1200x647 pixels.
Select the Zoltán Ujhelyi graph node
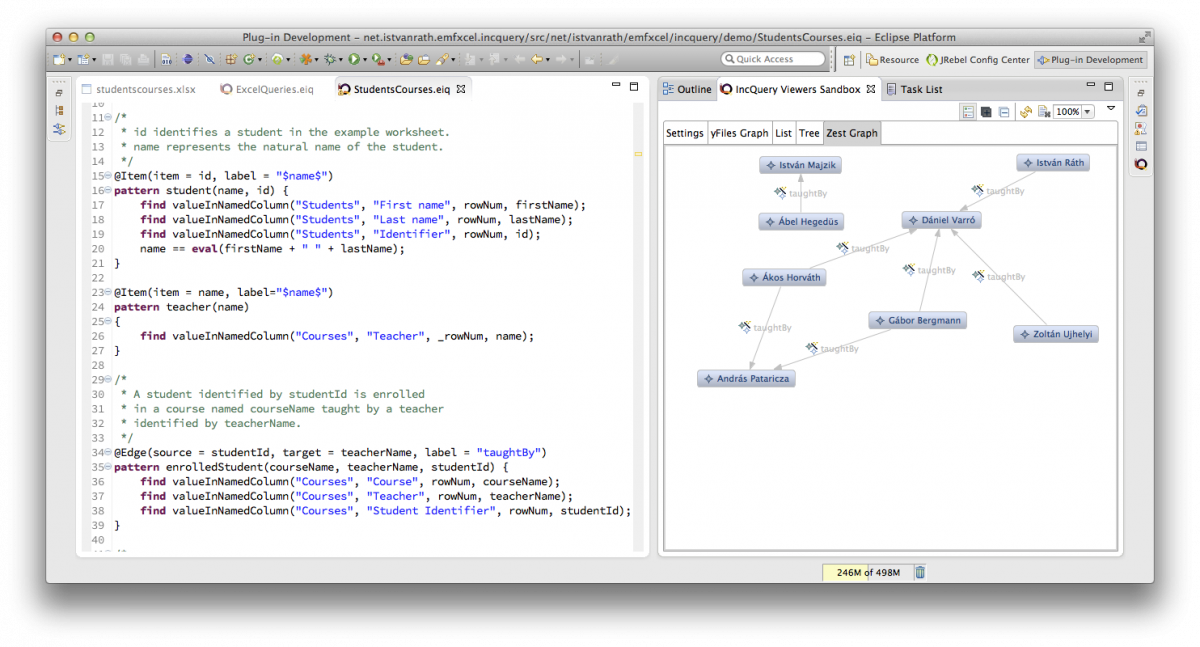1056,334
